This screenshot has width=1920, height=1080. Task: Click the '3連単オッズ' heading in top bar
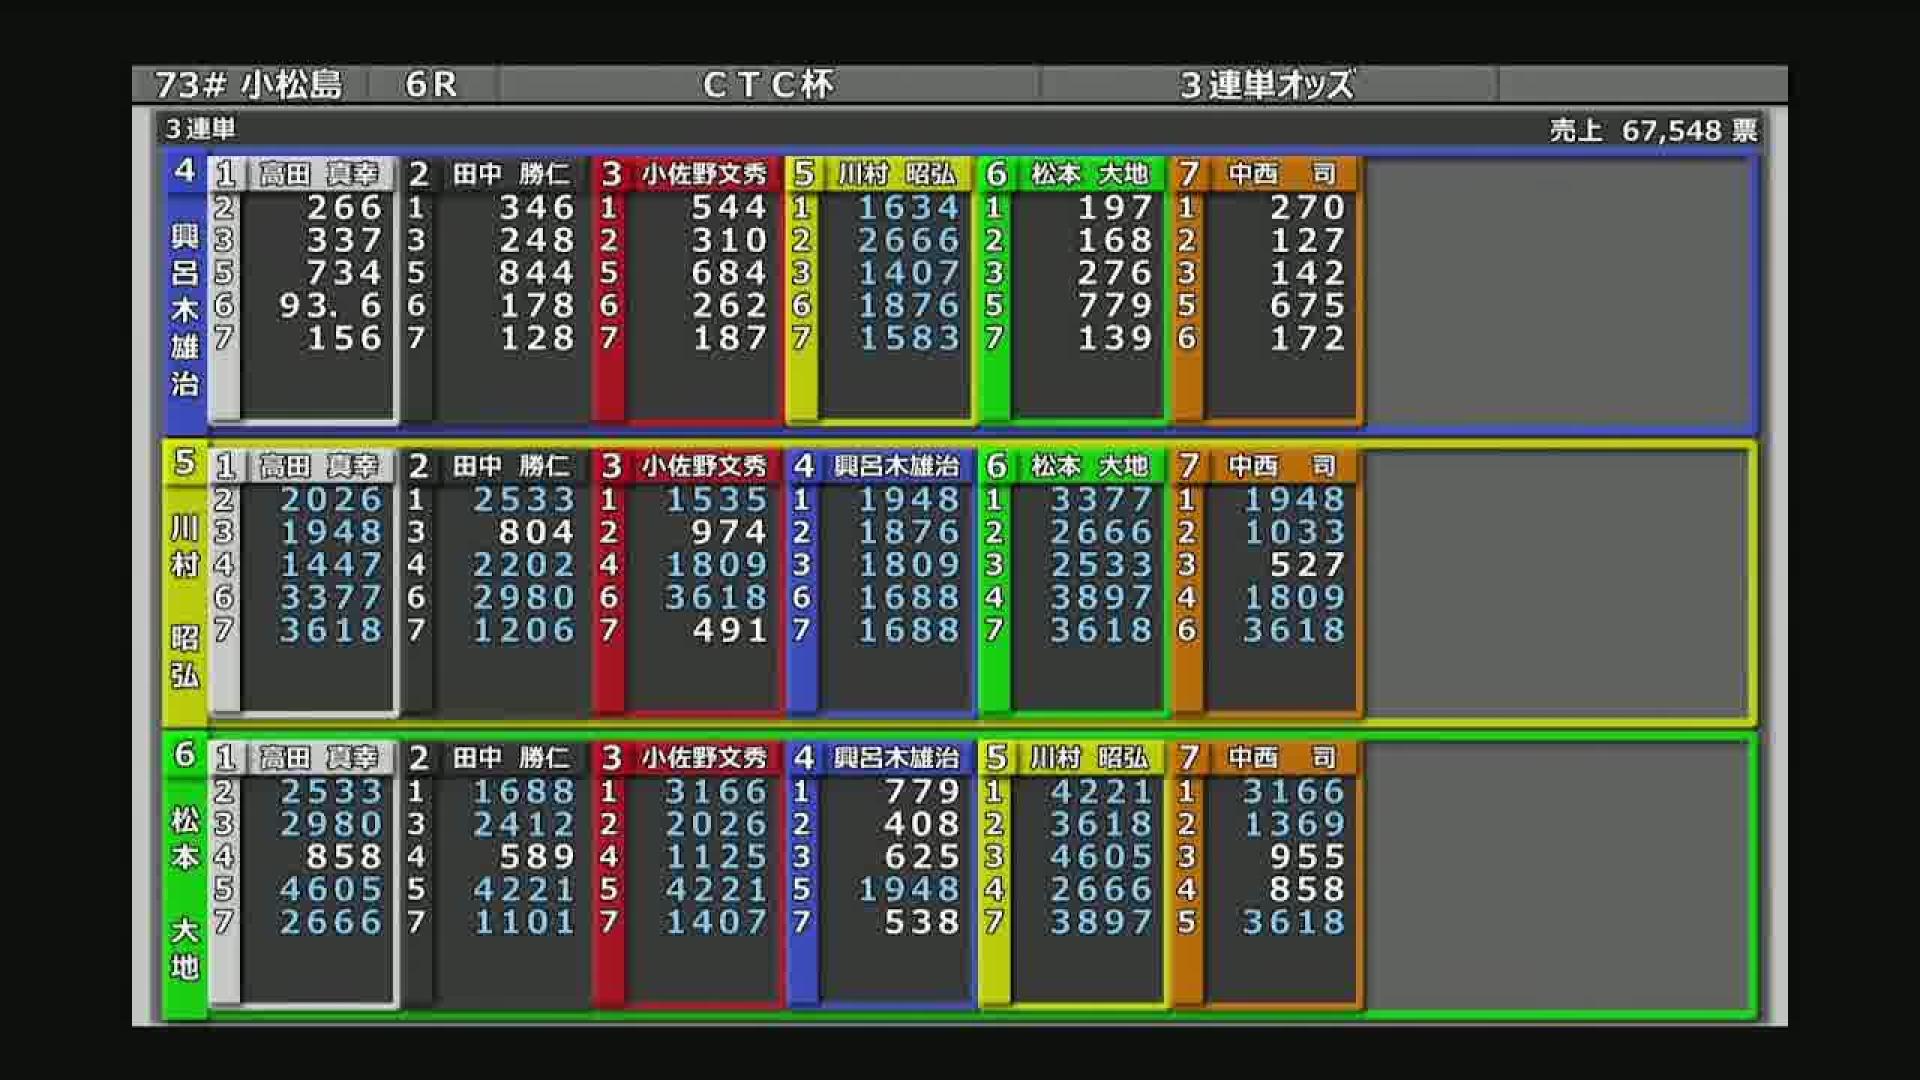tap(1267, 85)
